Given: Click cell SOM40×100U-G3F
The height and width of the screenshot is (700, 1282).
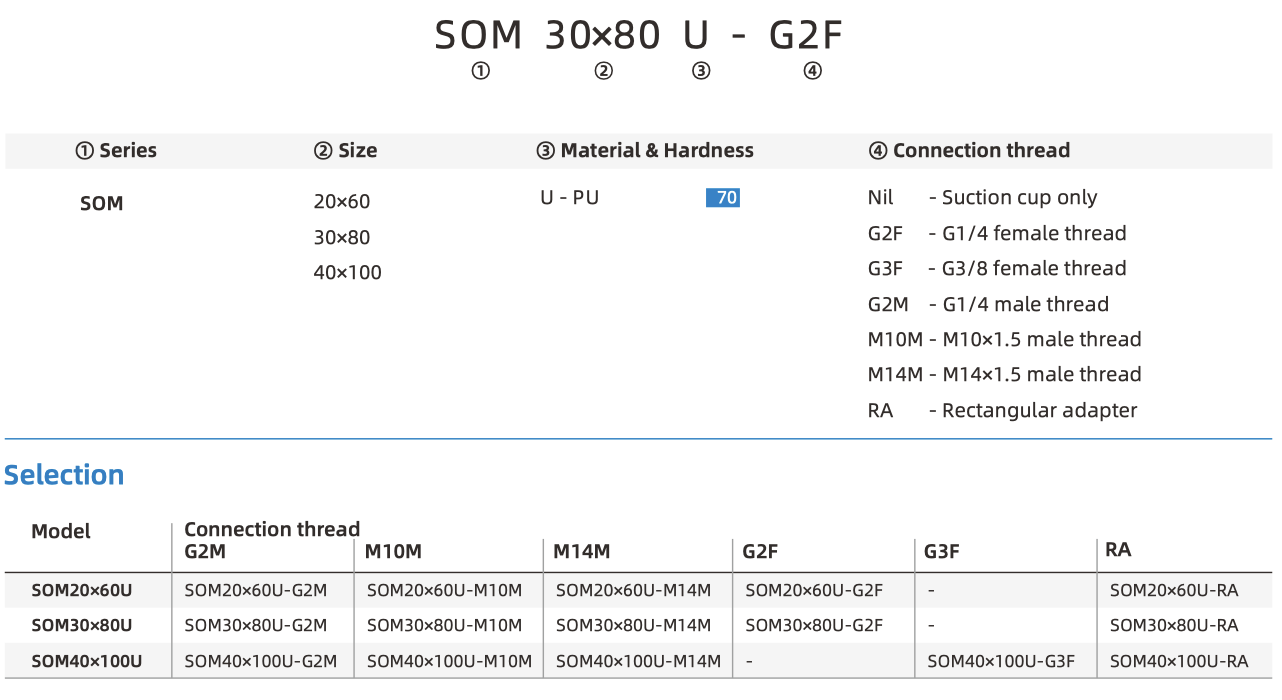Looking at the screenshot, I should [x=1002, y=661].
